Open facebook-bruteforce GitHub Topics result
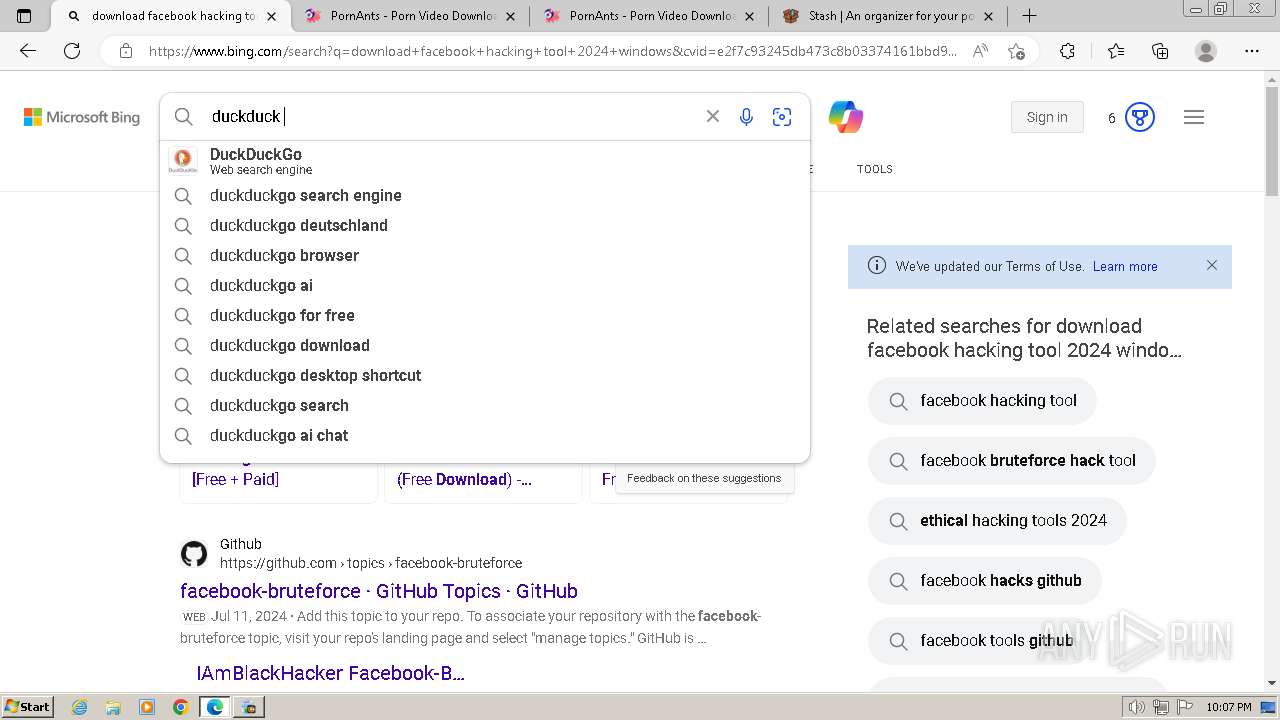1280x720 pixels. [379, 591]
